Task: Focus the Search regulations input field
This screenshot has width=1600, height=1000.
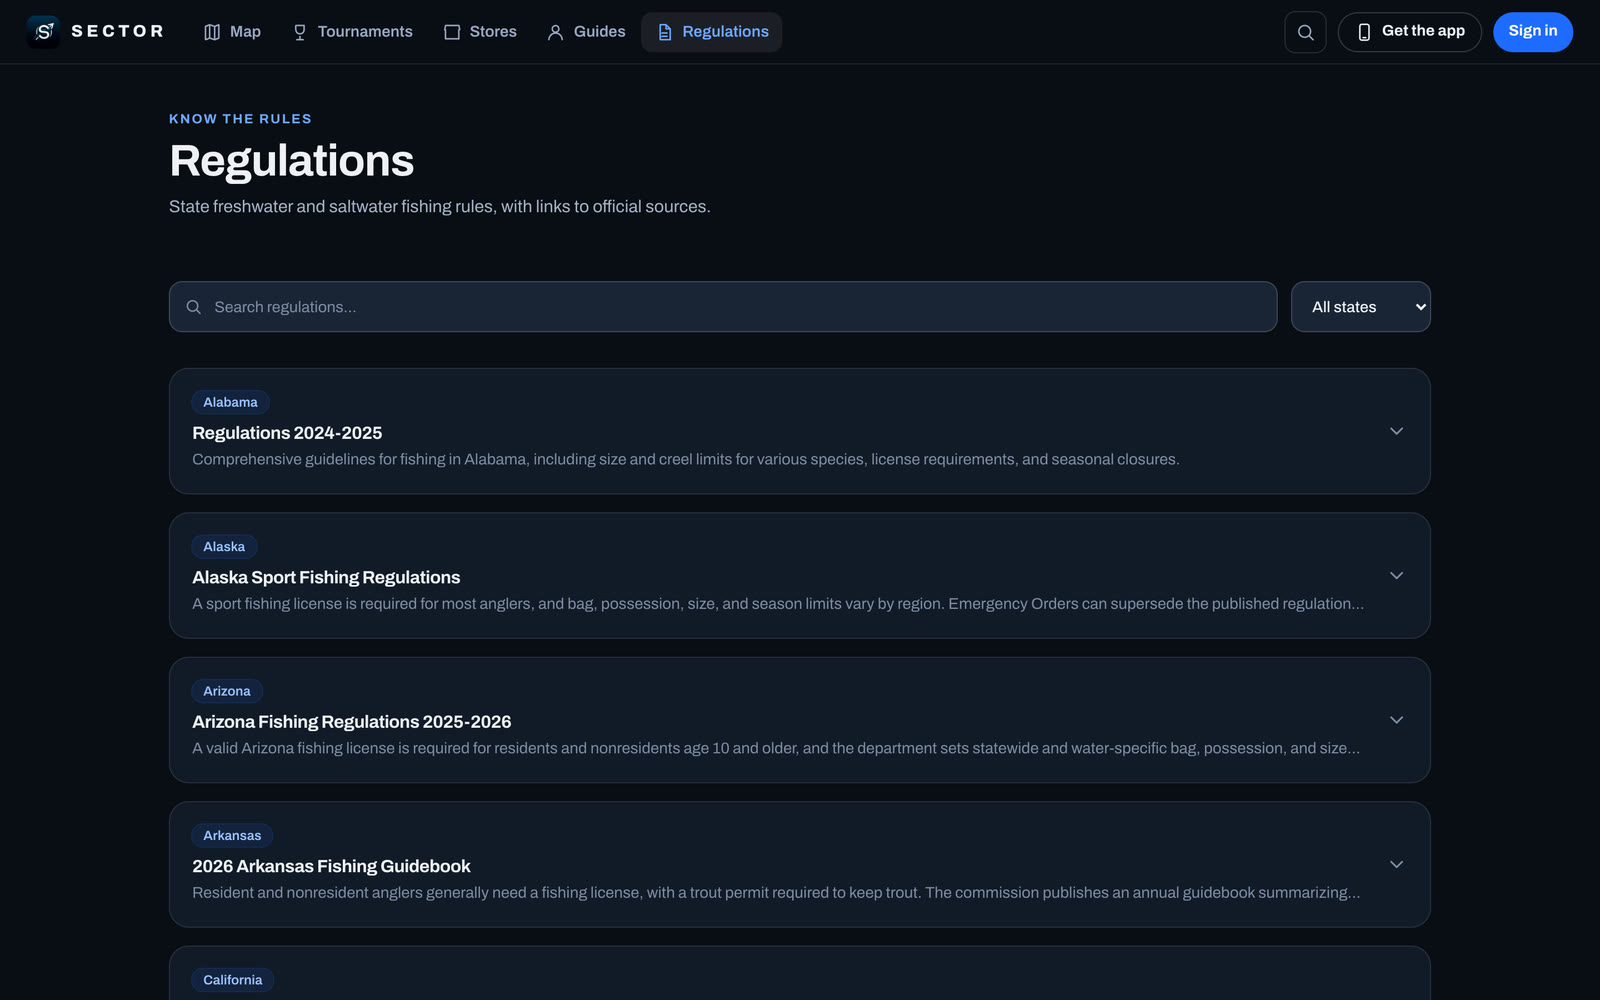Action: [723, 307]
